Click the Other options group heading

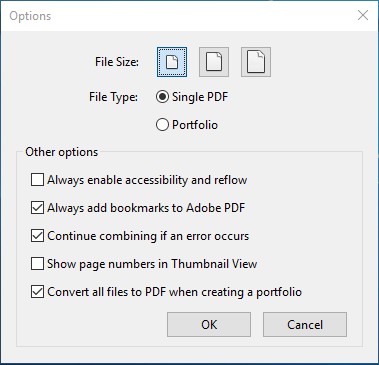click(x=62, y=152)
